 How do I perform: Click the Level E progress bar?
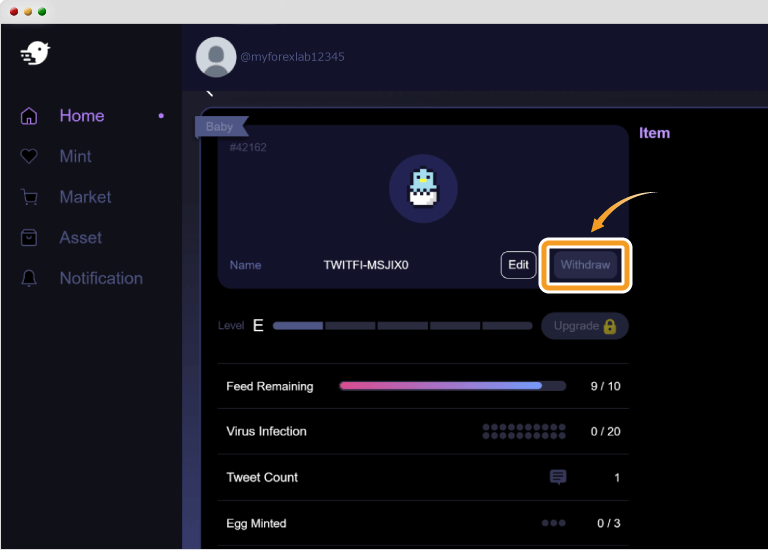[x=402, y=326]
